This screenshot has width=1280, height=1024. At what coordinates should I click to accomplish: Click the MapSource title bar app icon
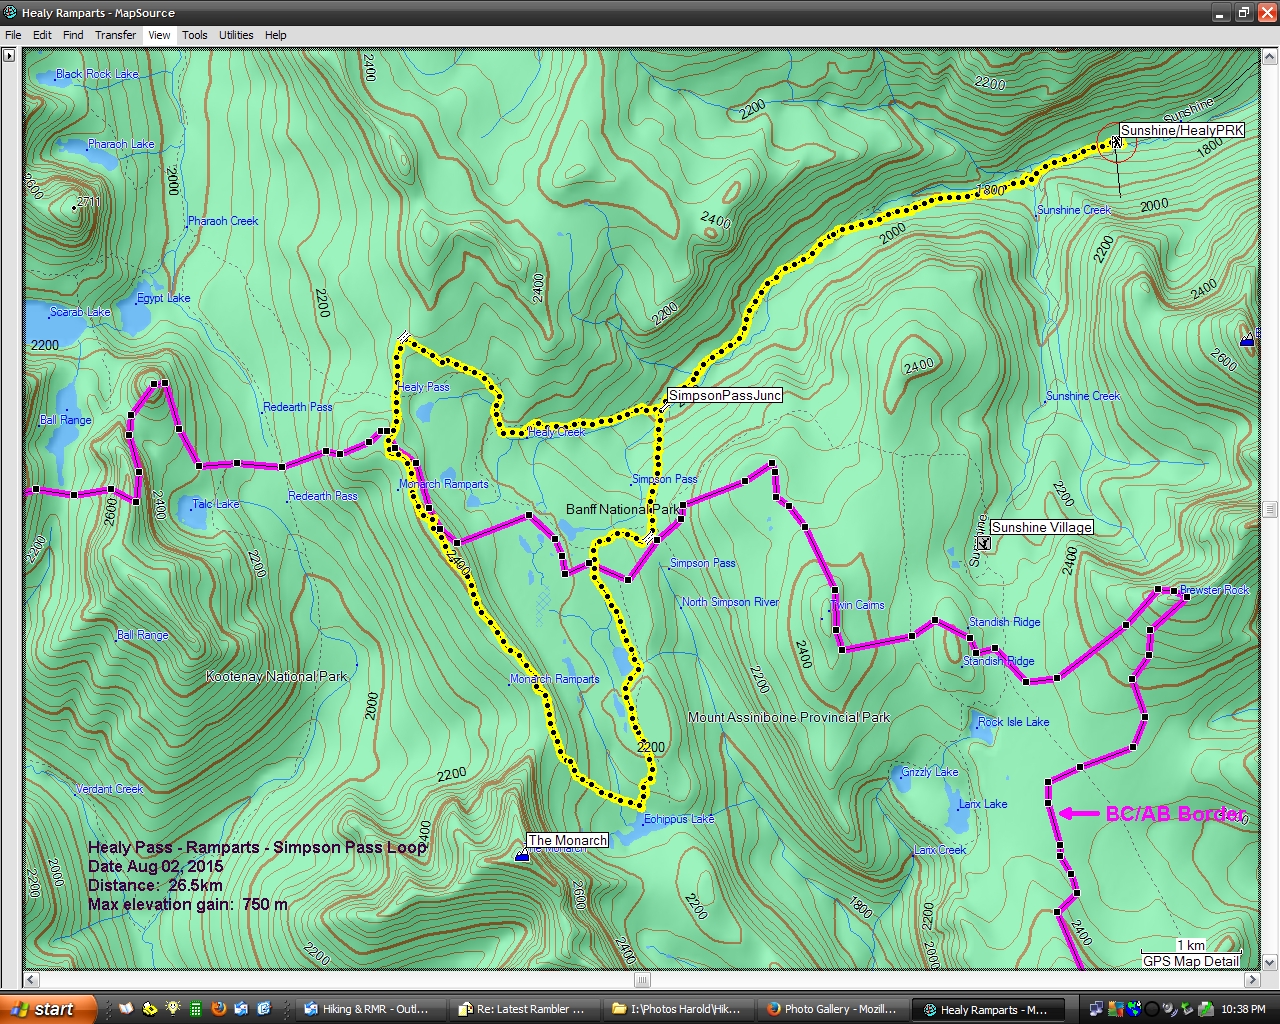click(x=11, y=13)
